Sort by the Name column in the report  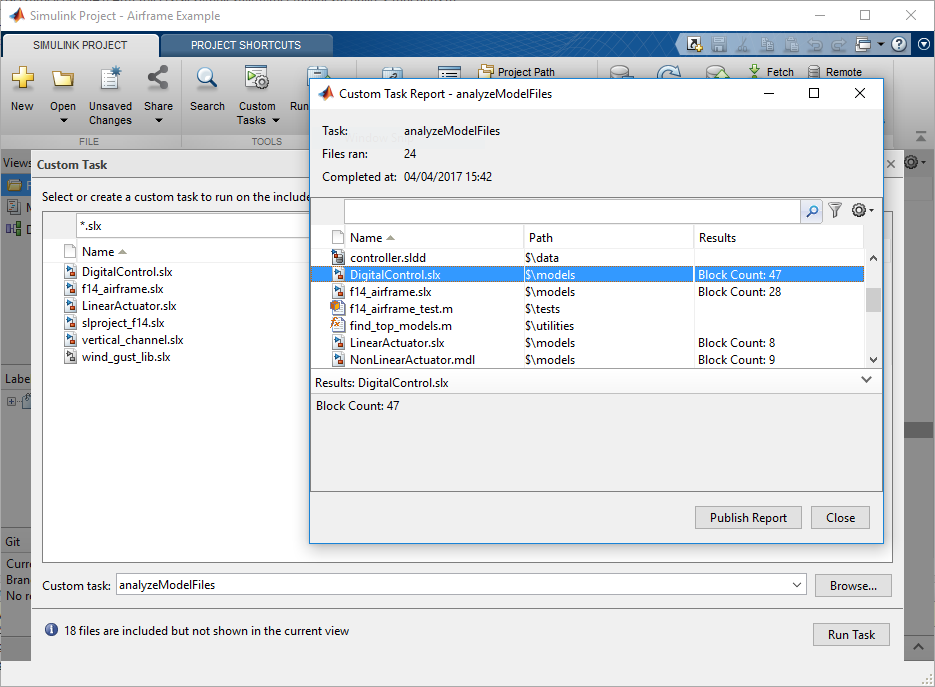pyautogui.click(x=434, y=238)
